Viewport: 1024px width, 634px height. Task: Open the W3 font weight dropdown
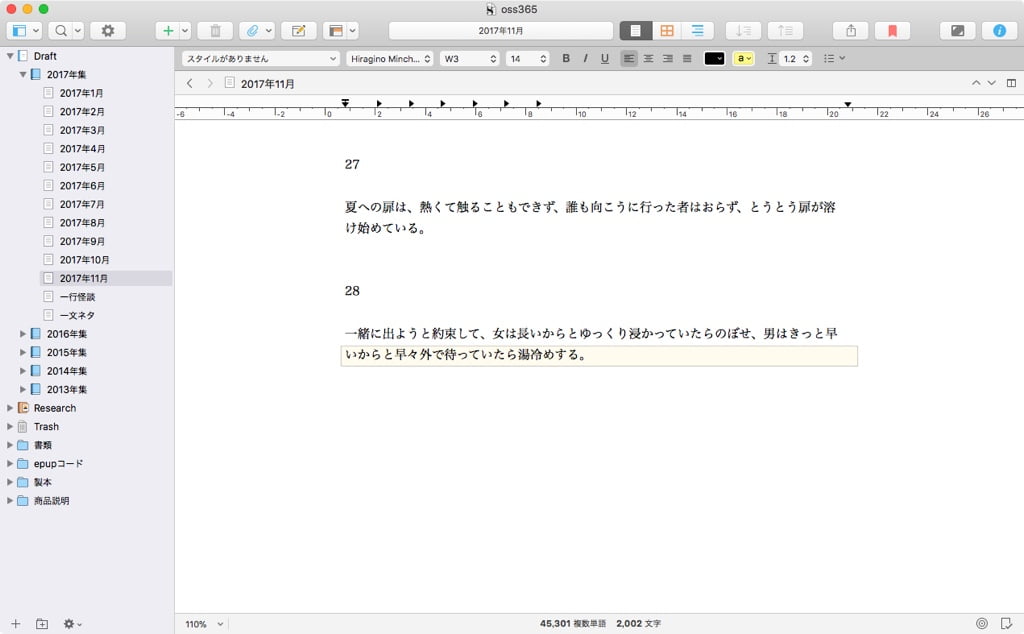(470, 59)
